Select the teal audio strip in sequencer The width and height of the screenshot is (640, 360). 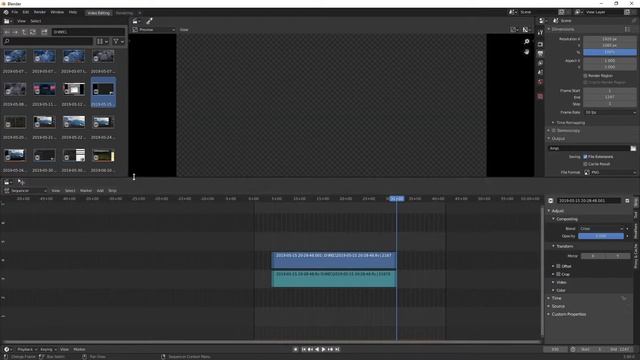tap(334, 279)
